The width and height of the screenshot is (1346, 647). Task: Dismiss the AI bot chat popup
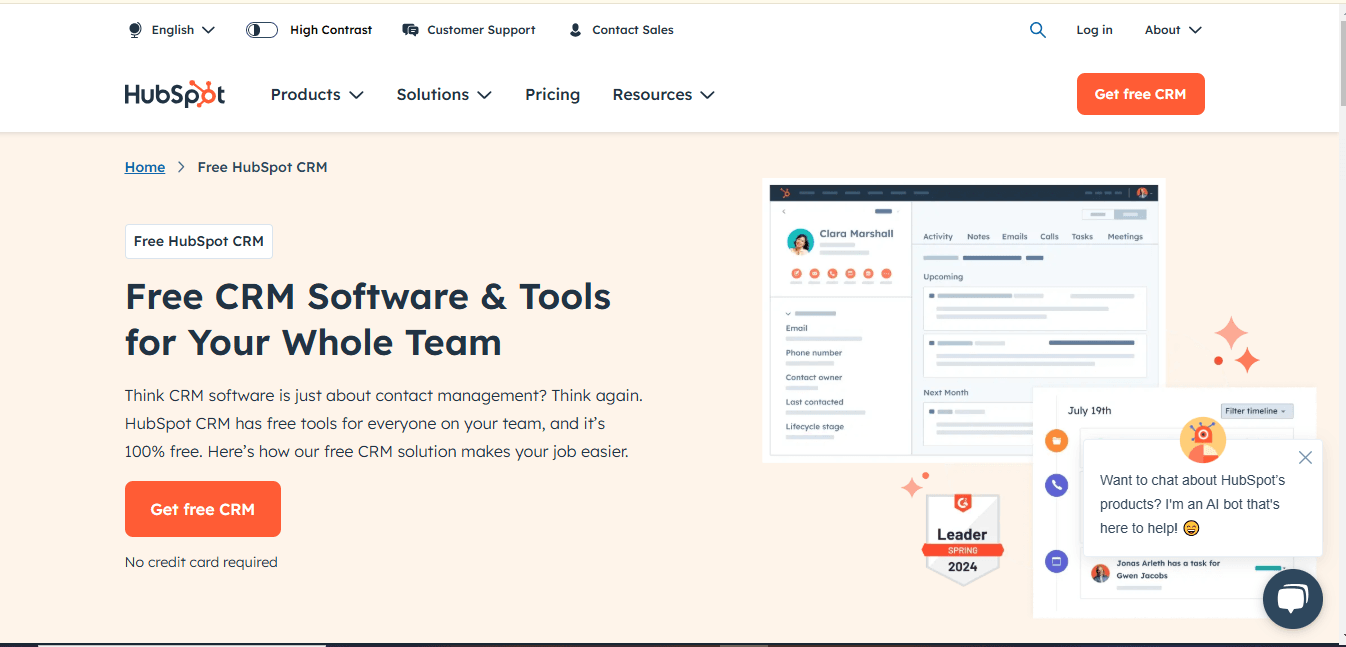pyautogui.click(x=1305, y=457)
